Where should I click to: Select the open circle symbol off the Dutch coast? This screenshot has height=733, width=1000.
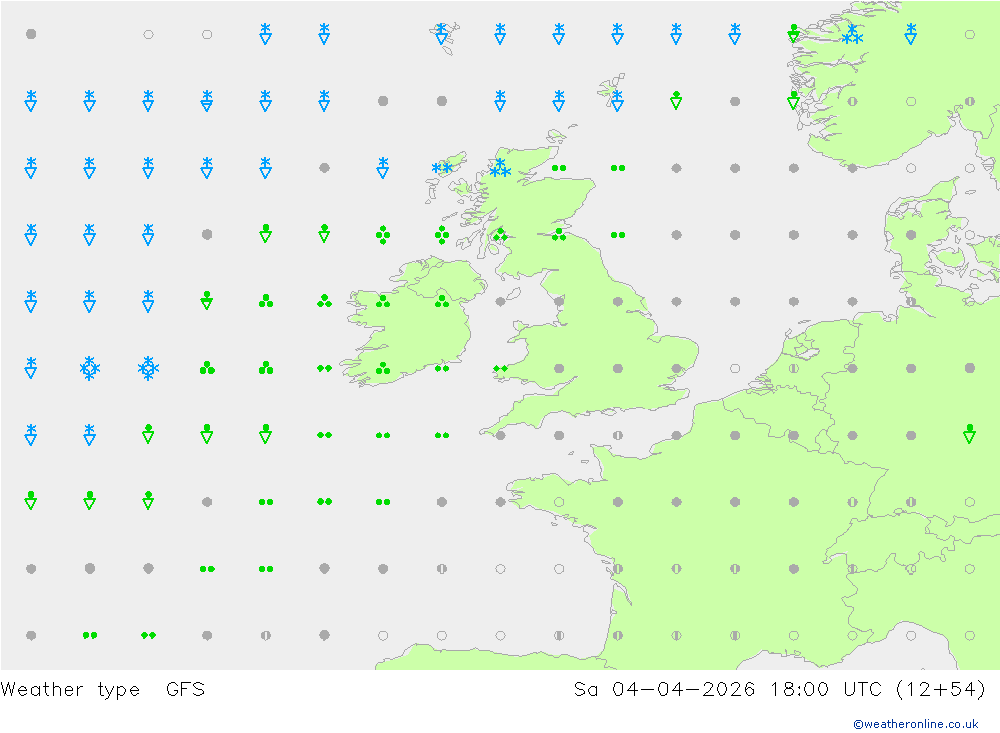pos(735,368)
